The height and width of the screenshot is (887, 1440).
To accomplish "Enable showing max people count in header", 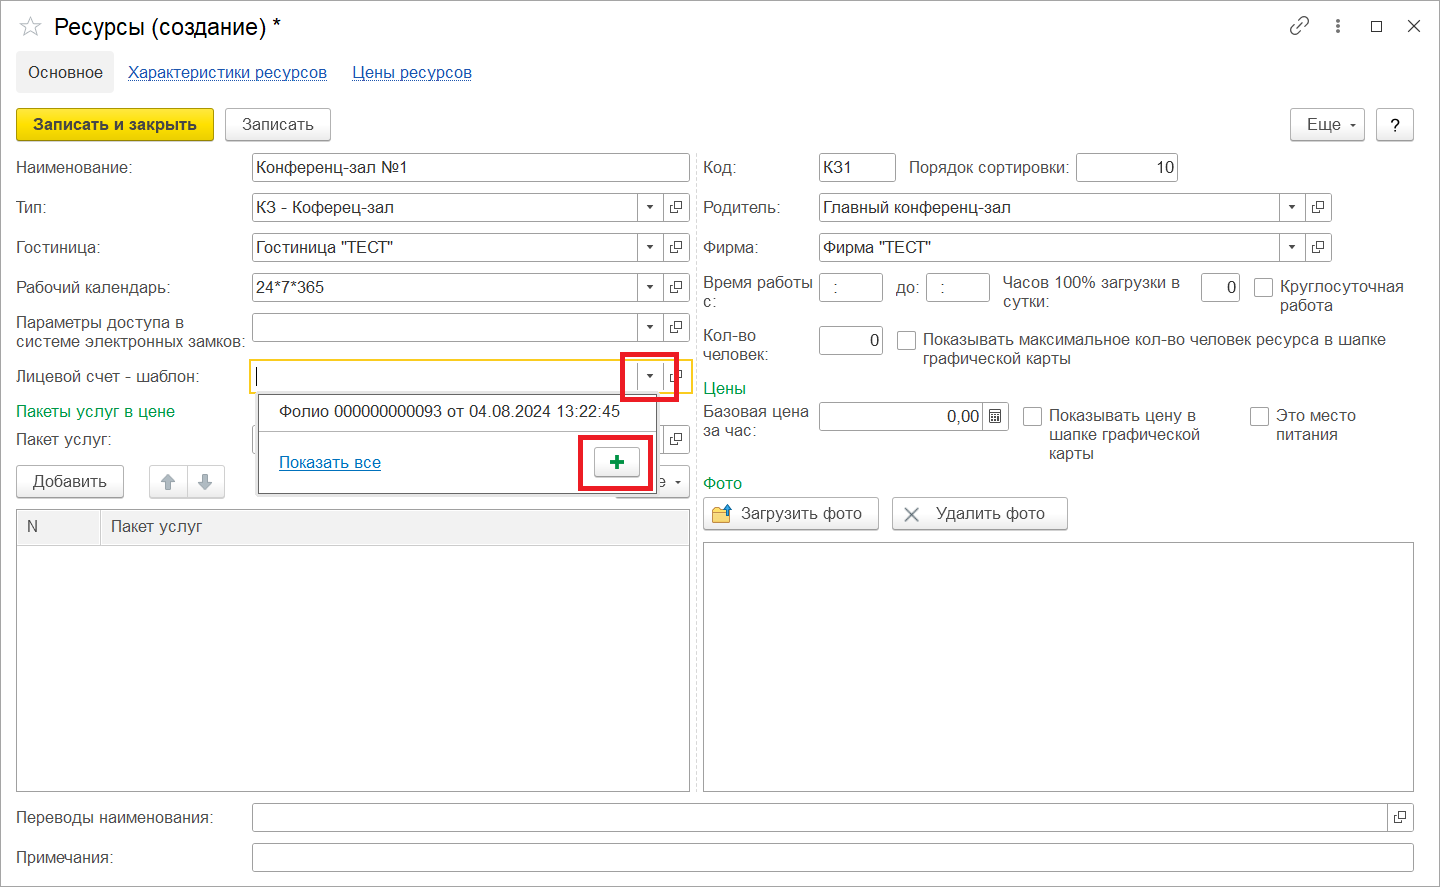I will (906, 340).
